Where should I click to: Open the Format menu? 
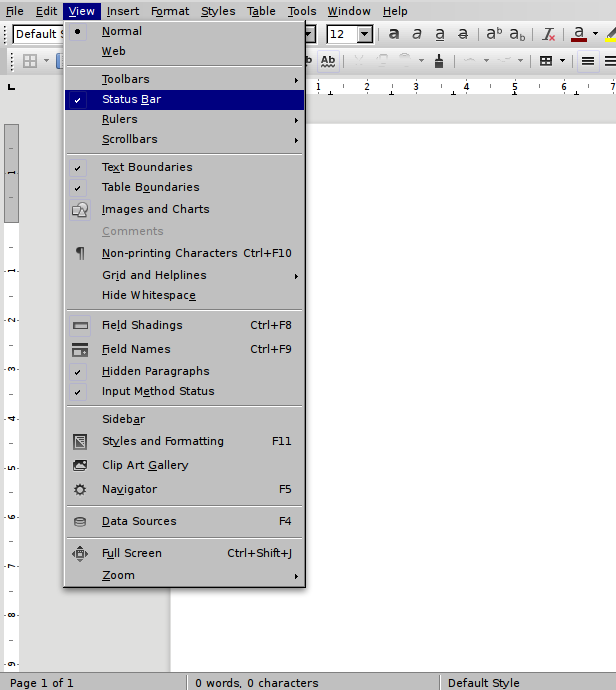(x=170, y=11)
